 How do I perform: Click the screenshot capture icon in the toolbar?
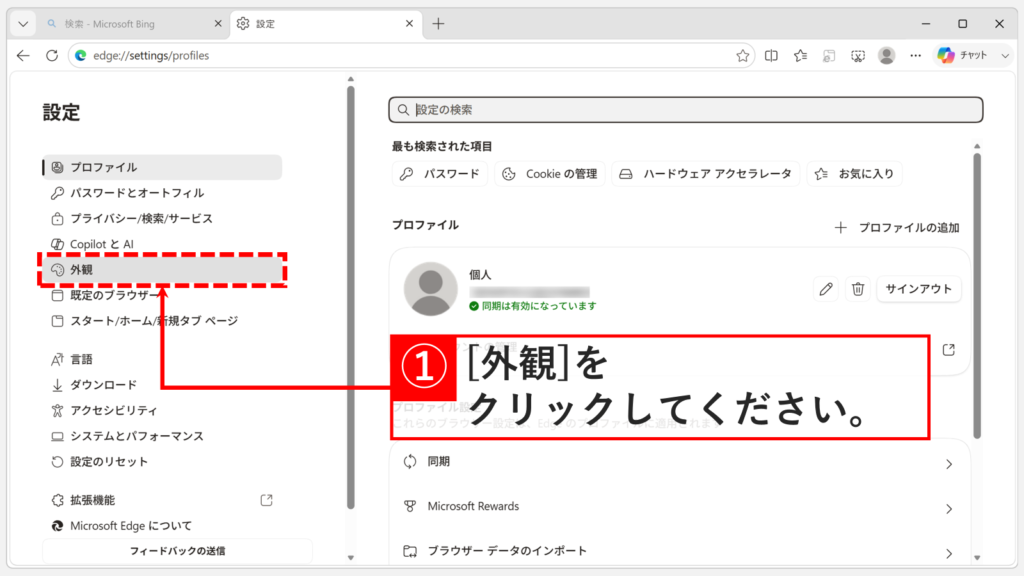click(x=858, y=56)
